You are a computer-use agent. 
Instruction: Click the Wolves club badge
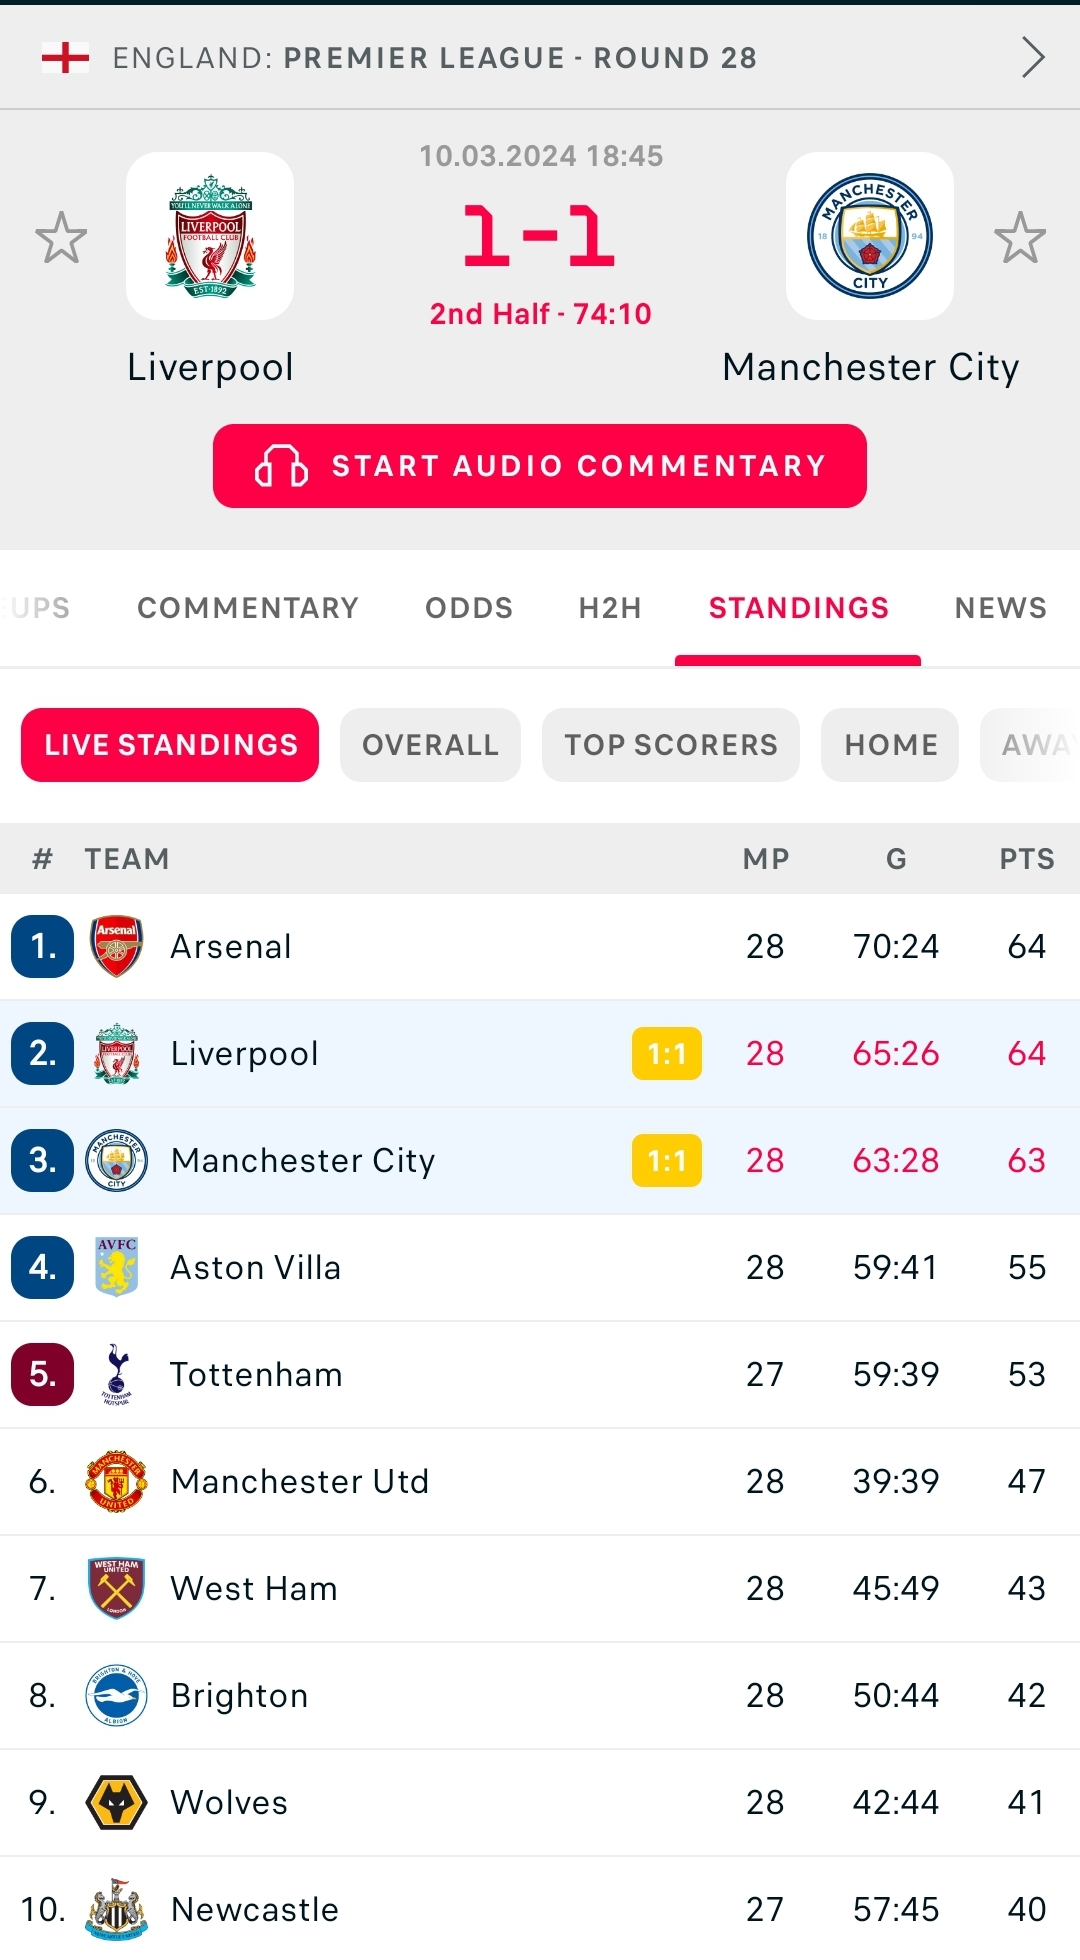click(x=116, y=1802)
